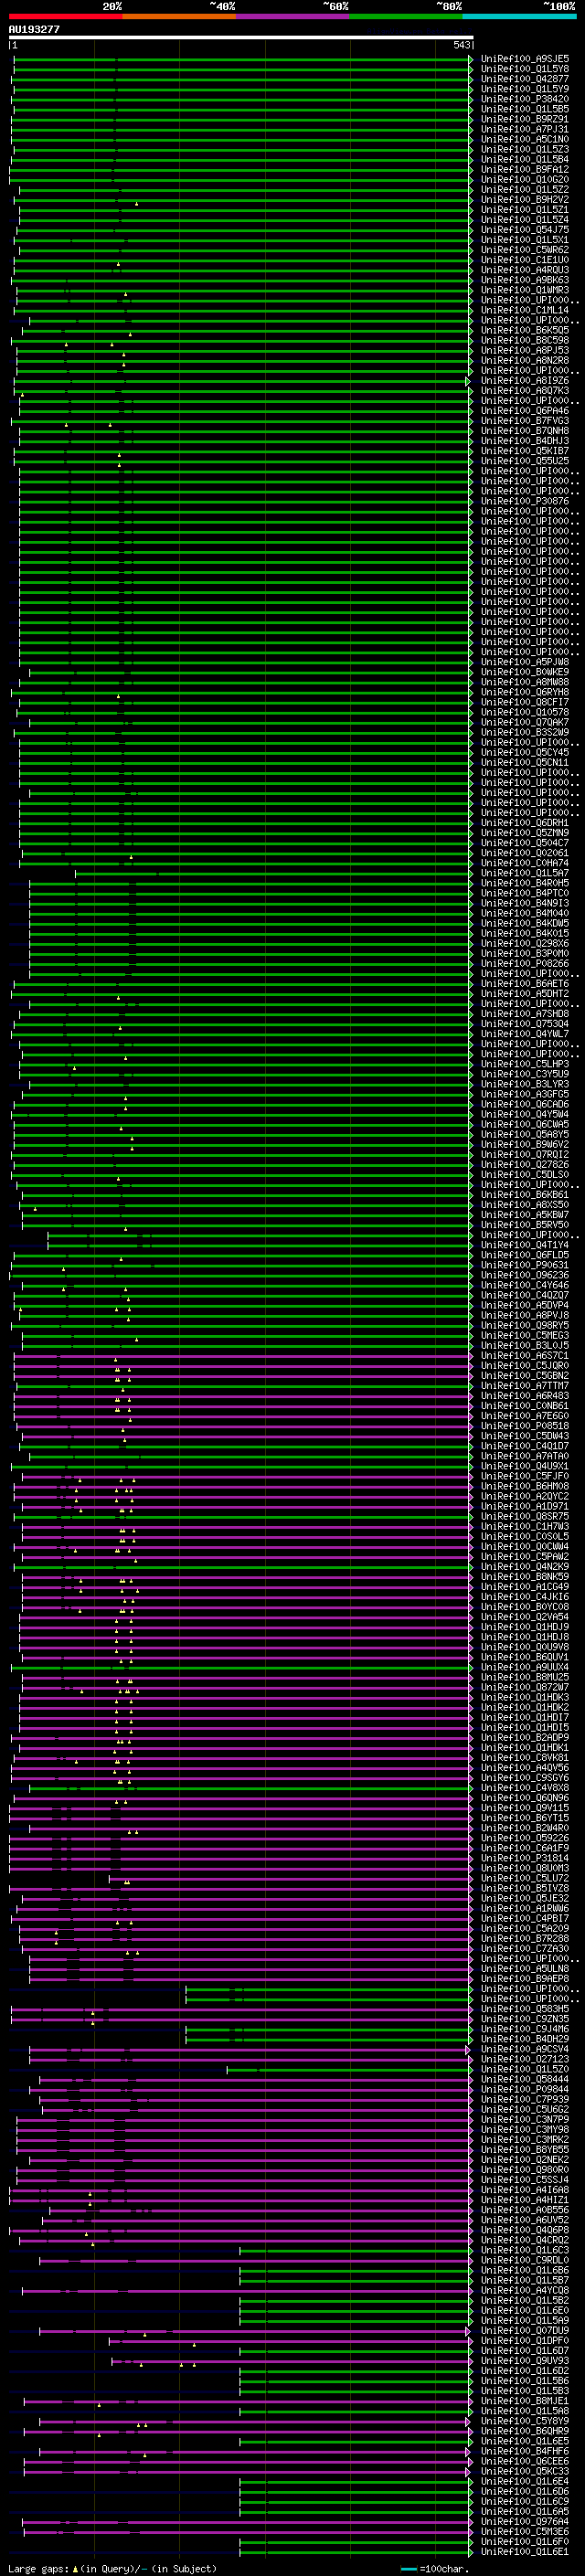
Task: Open the hit UniRef100_B4DHJ3
Action: (x=525, y=441)
